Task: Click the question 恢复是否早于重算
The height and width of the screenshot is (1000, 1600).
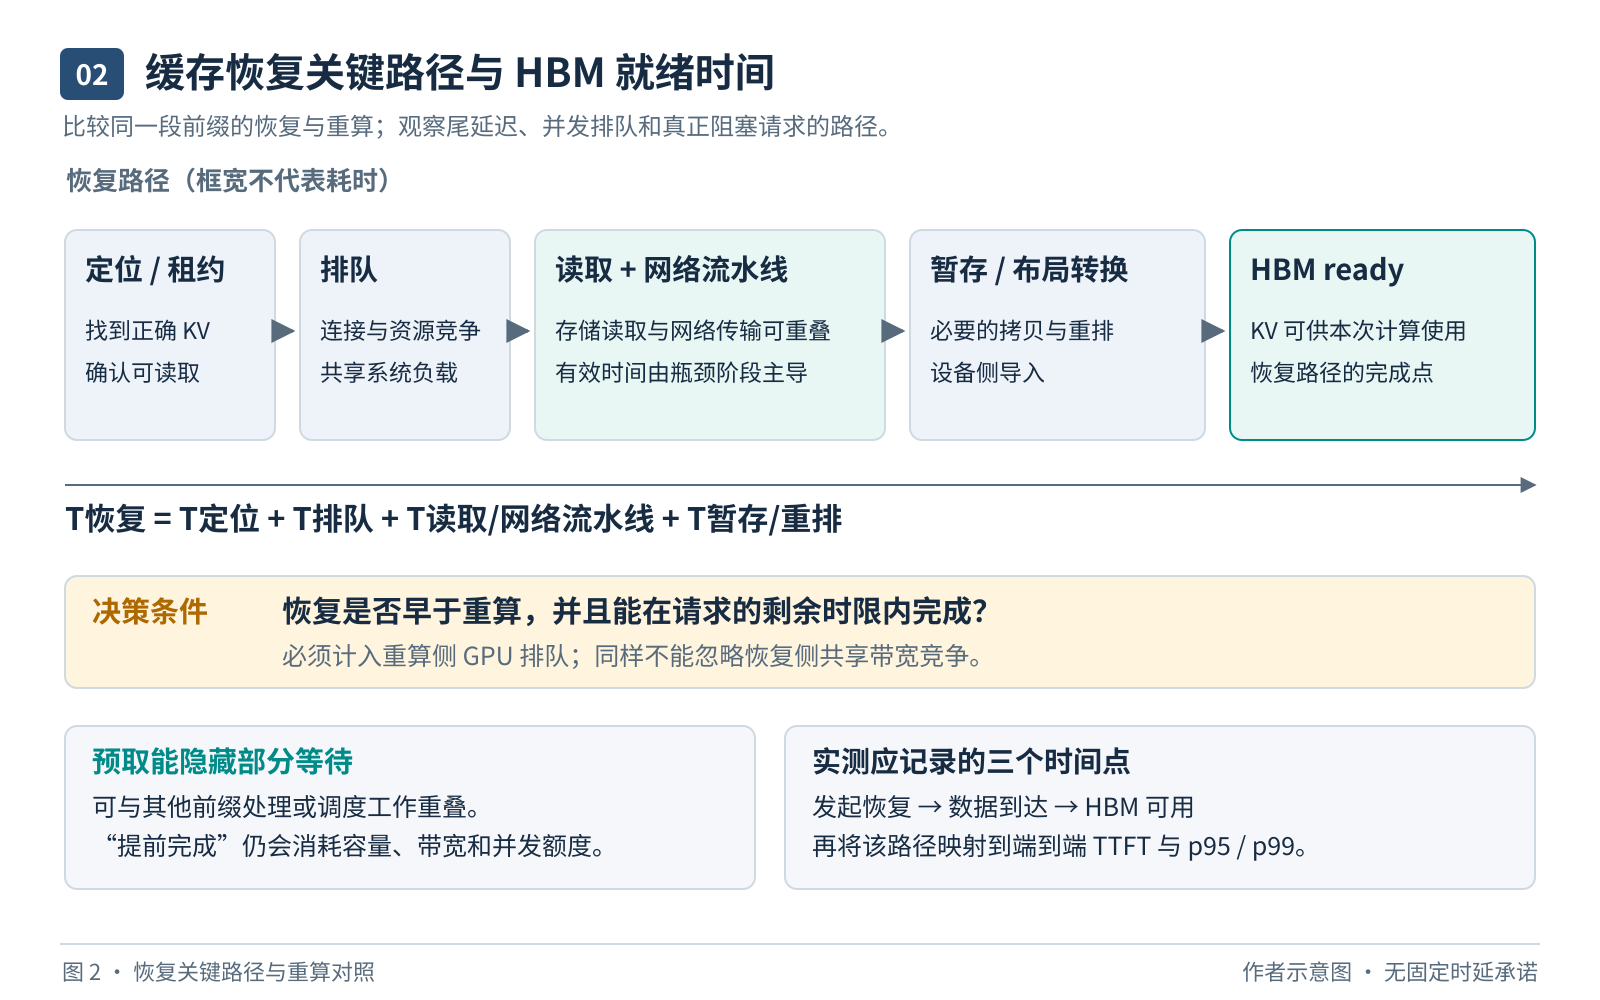Action: tap(635, 612)
